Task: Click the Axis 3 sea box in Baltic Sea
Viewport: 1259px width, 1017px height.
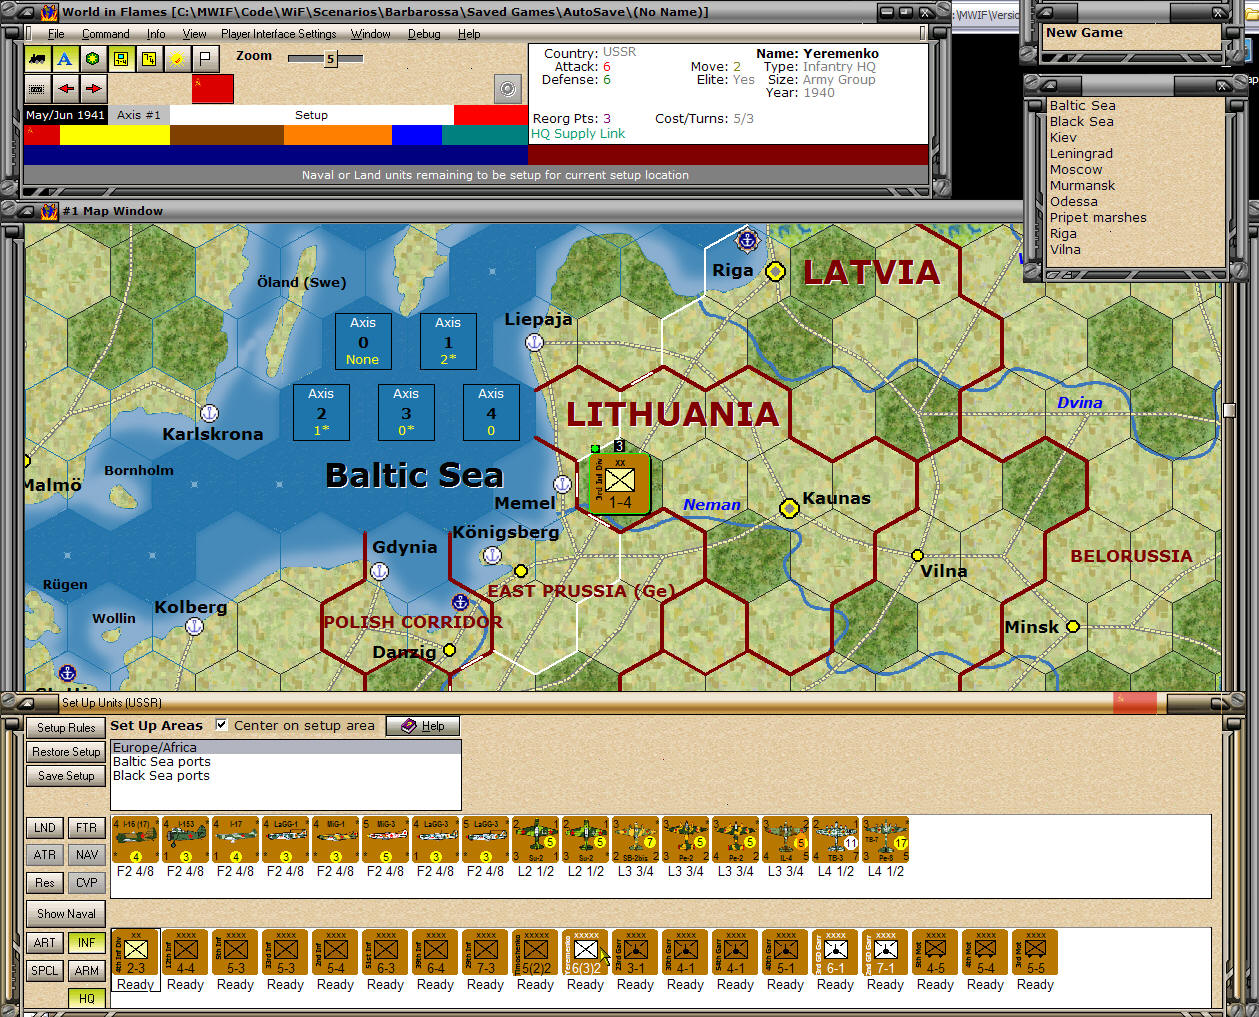Action: [x=406, y=412]
